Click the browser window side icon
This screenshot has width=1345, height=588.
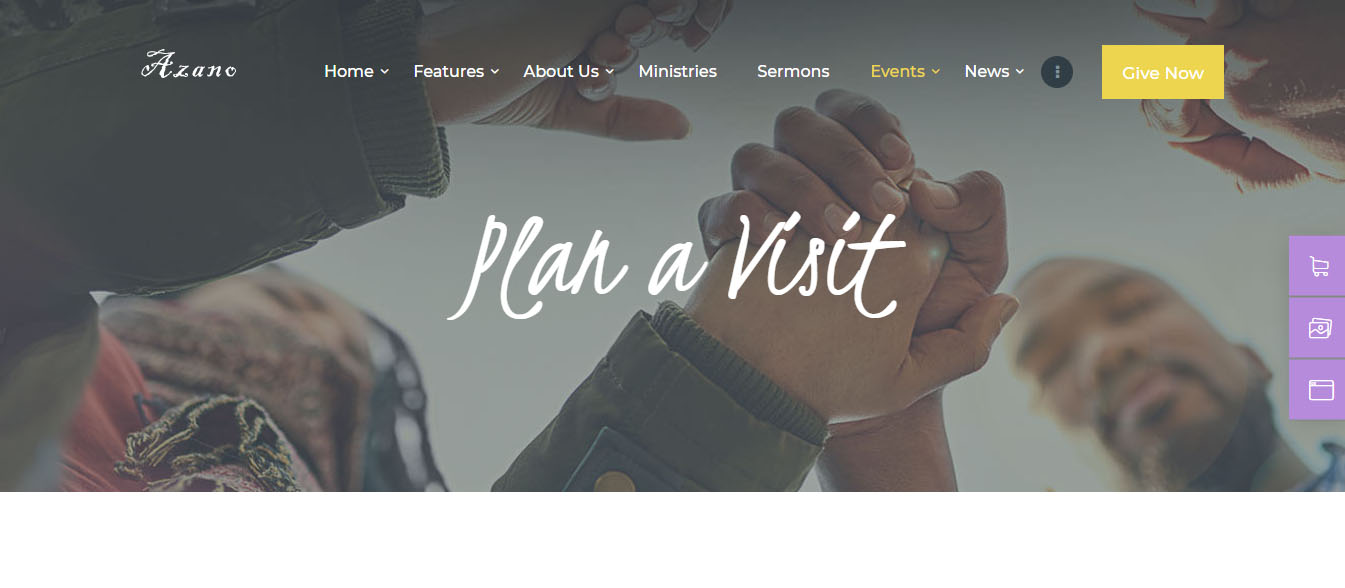(1319, 390)
